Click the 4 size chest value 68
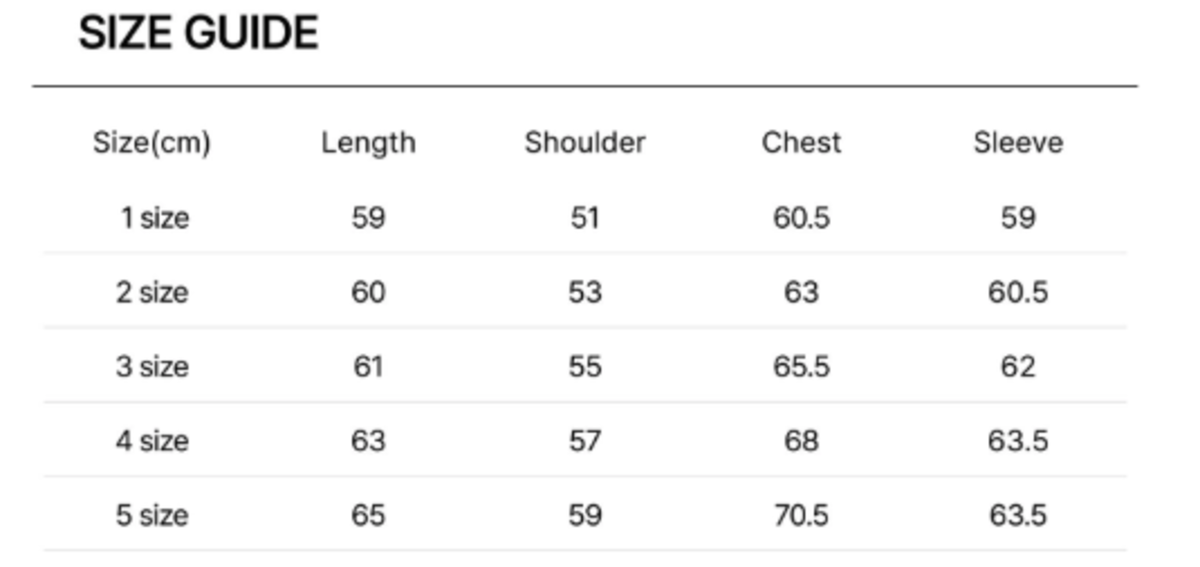The height and width of the screenshot is (567, 1200). pos(801,440)
